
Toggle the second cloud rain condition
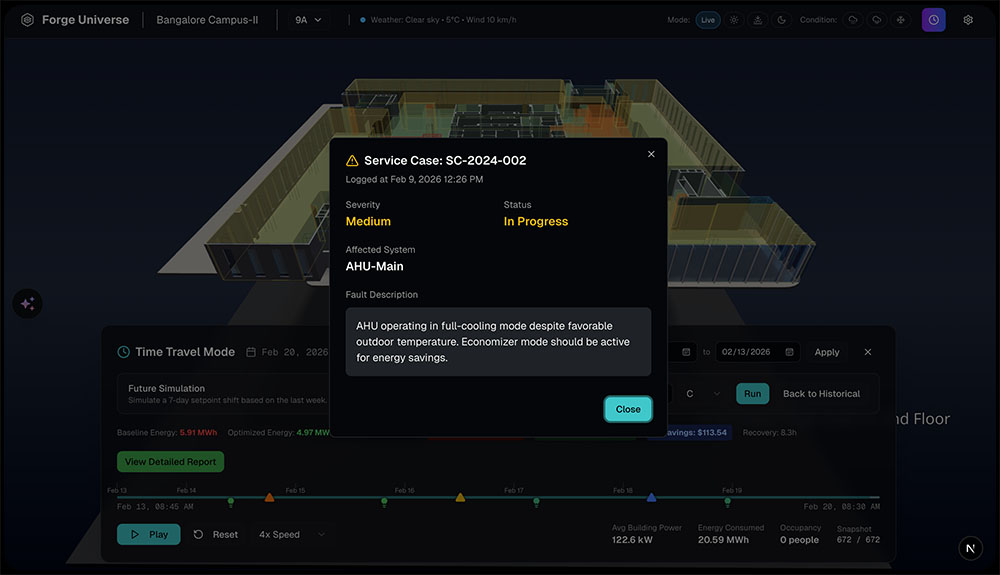coord(876,20)
